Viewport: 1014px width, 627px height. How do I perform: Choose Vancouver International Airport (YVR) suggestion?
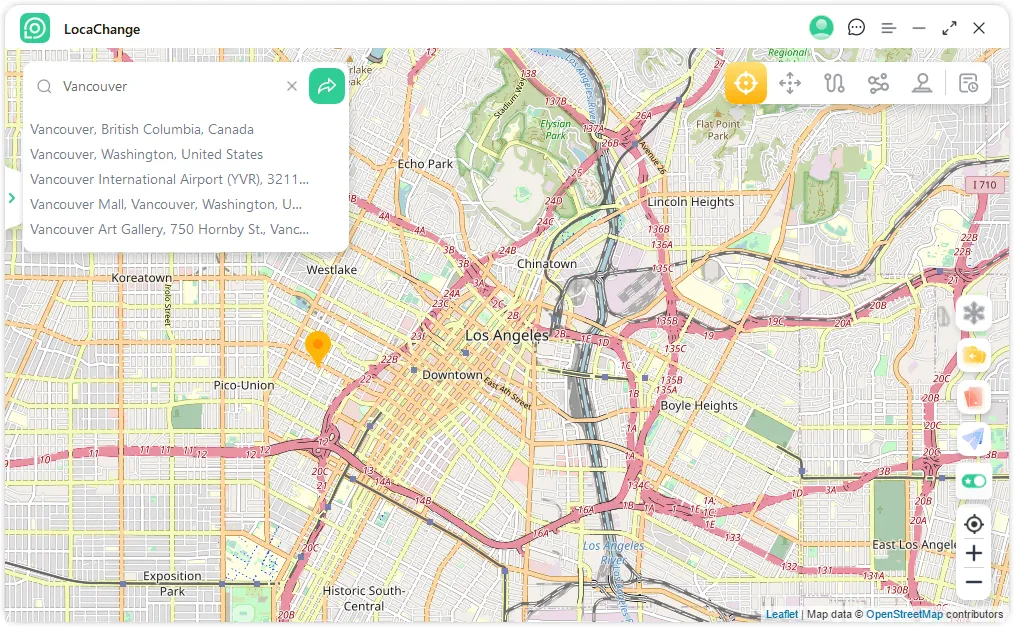coord(169,180)
